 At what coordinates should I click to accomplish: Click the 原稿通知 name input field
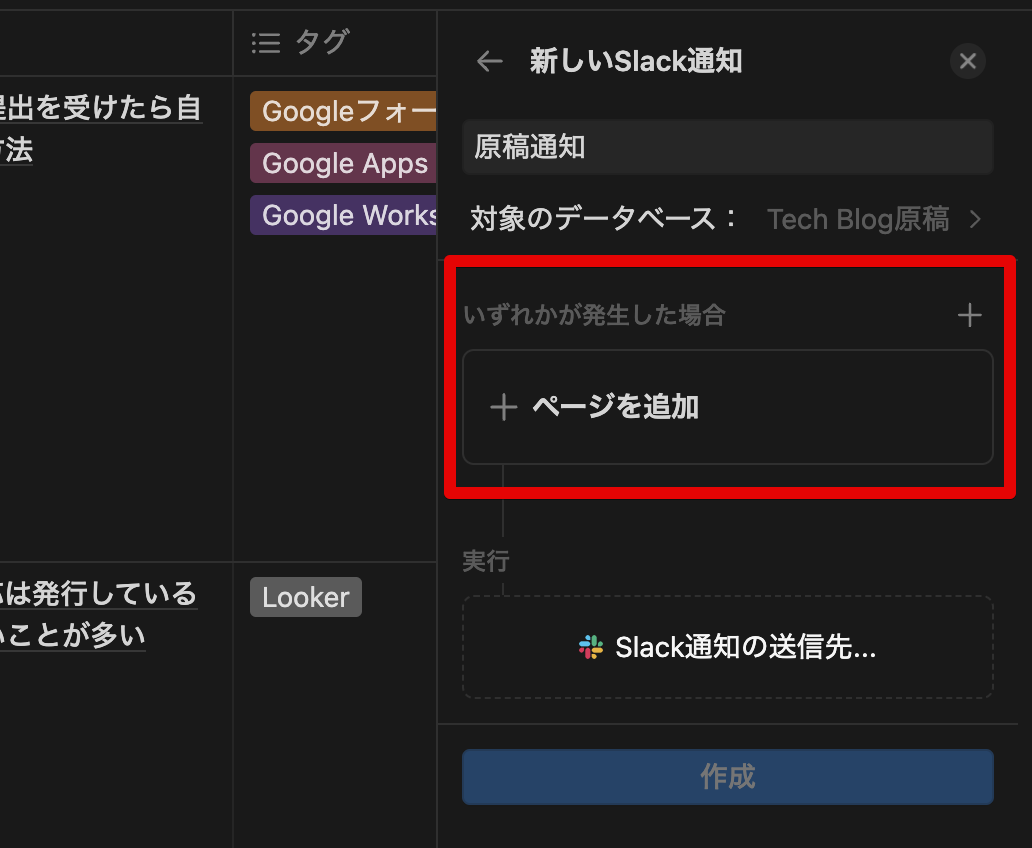(x=727, y=147)
